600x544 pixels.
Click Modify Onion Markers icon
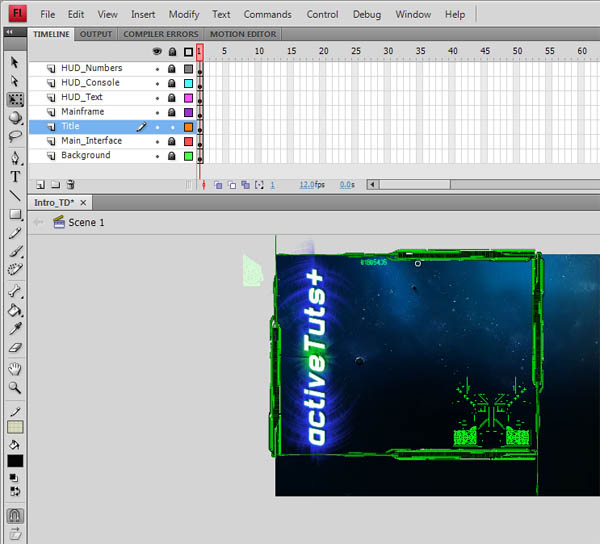point(259,185)
